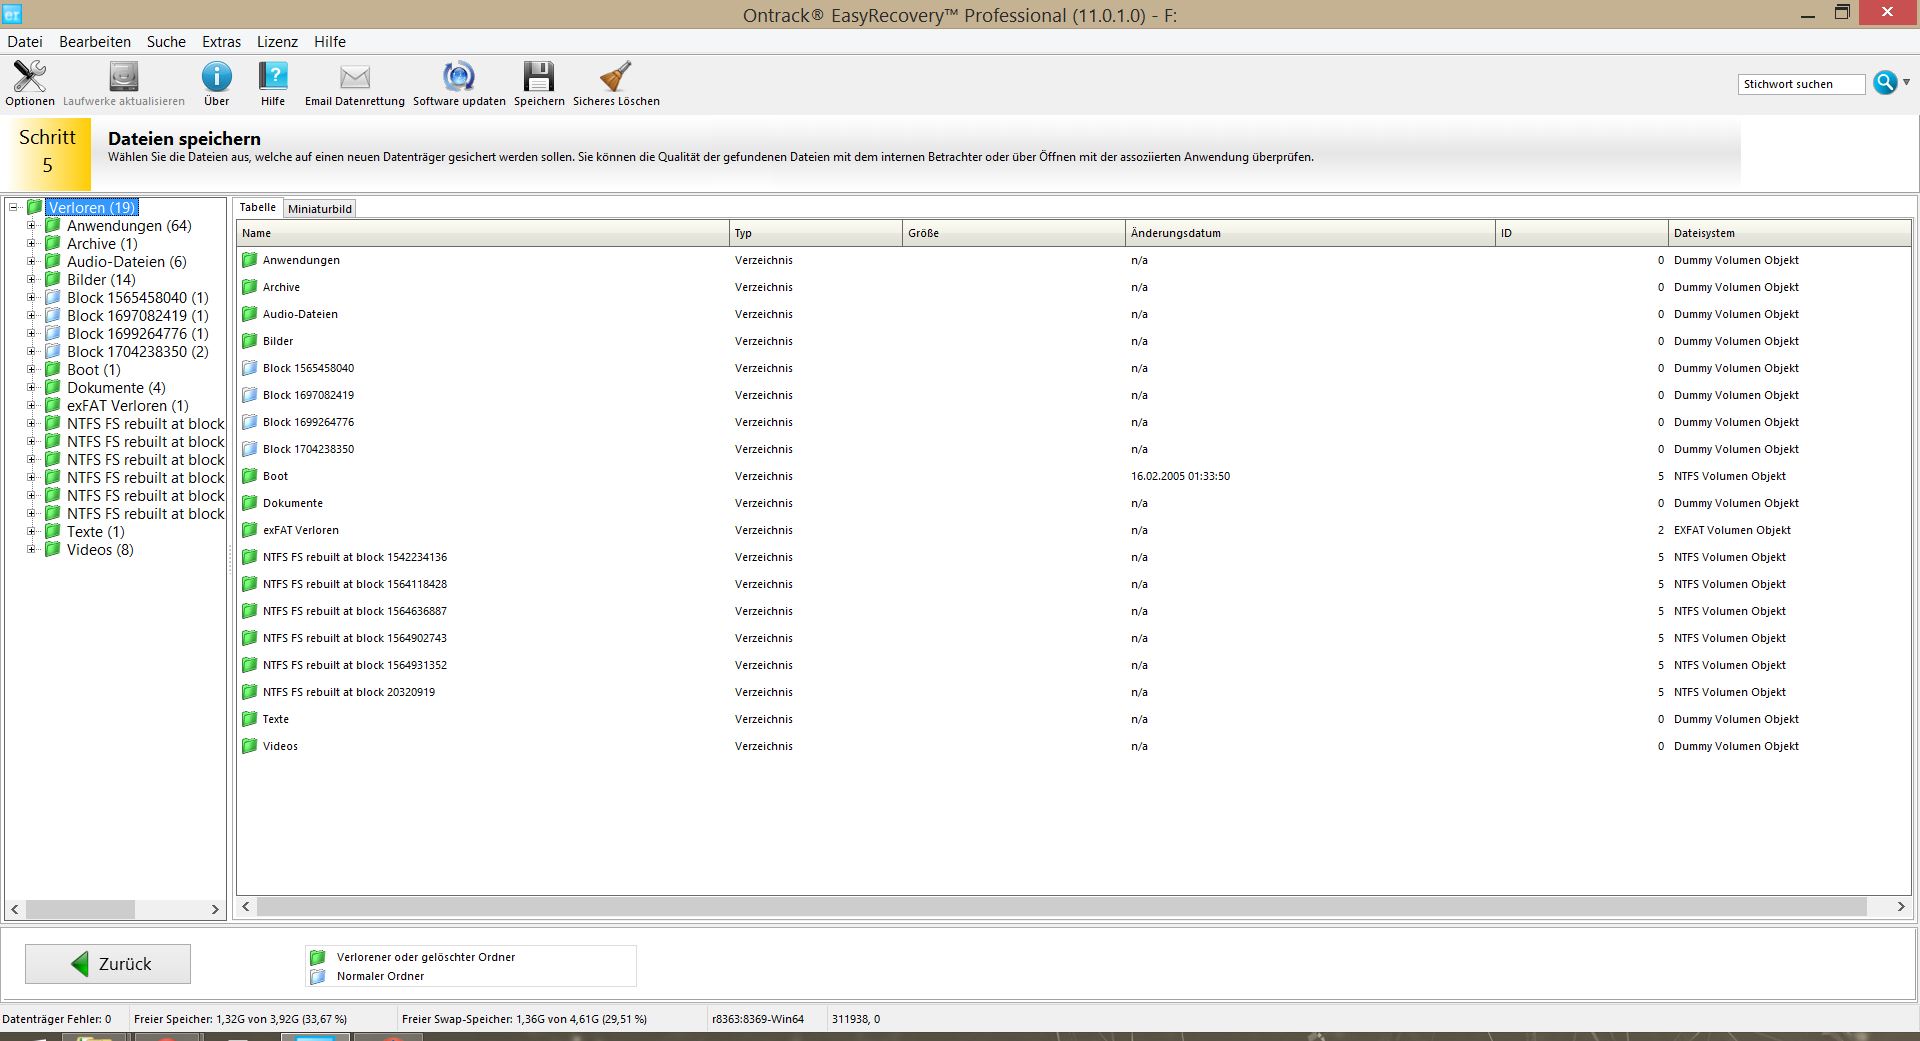Image resolution: width=1920 pixels, height=1041 pixels.
Task: Select NTFS FS rebuilt at block 1564636887 row
Action: 1074,611
